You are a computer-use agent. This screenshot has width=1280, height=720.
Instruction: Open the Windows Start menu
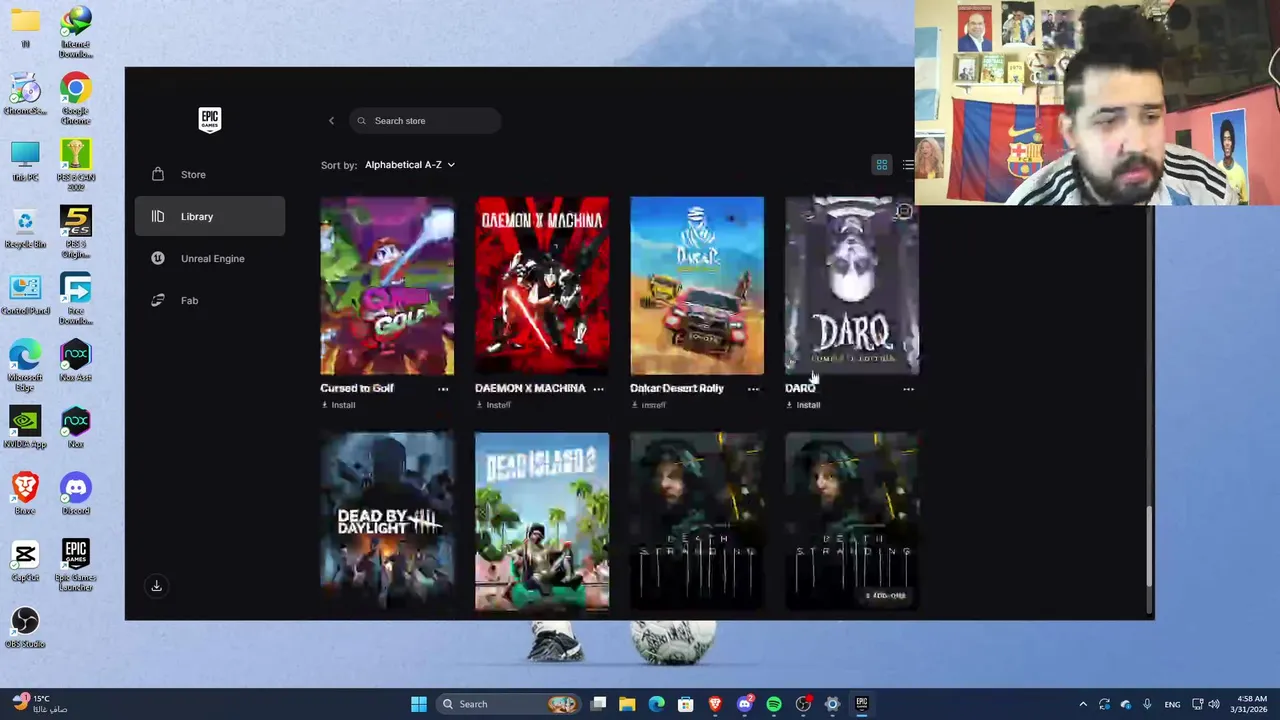419,704
